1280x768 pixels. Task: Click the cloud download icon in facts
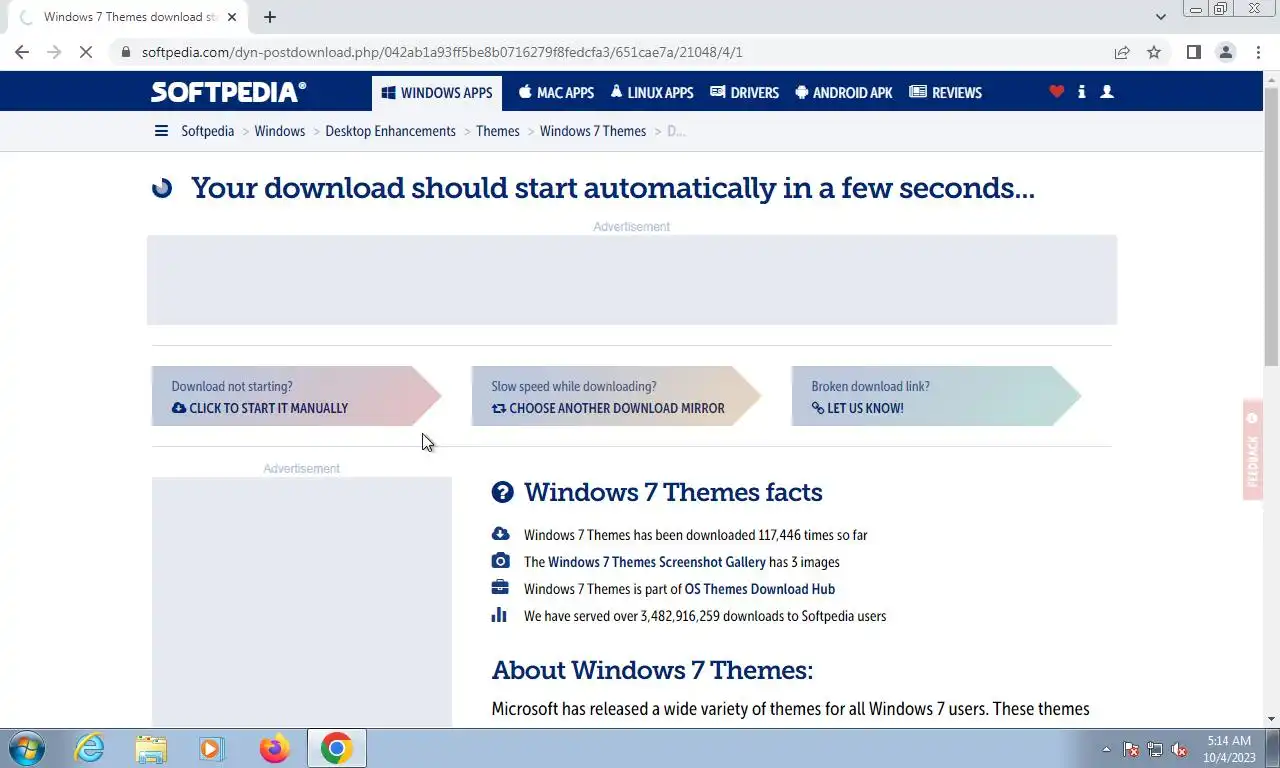tap(500, 534)
